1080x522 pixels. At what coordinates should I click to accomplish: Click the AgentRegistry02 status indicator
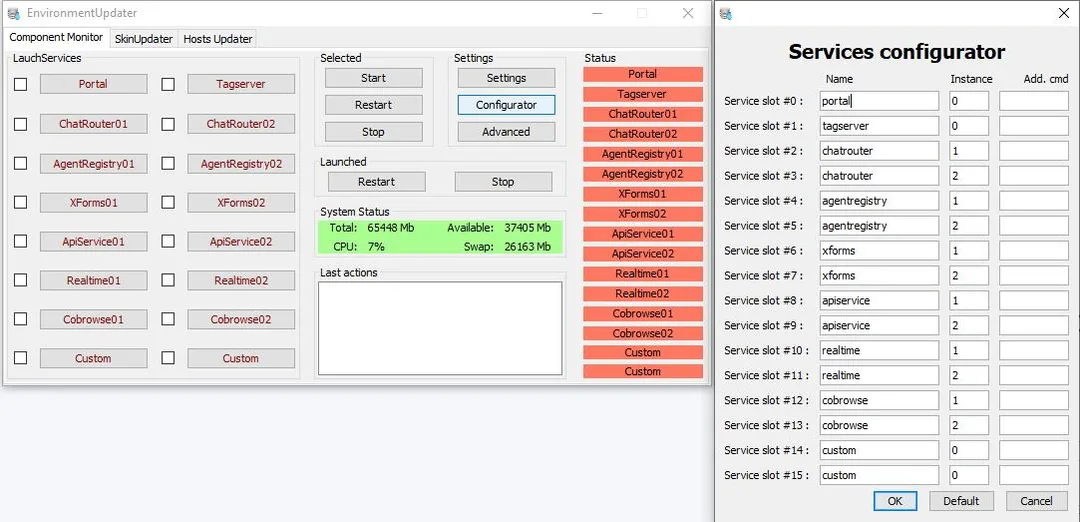click(x=643, y=174)
